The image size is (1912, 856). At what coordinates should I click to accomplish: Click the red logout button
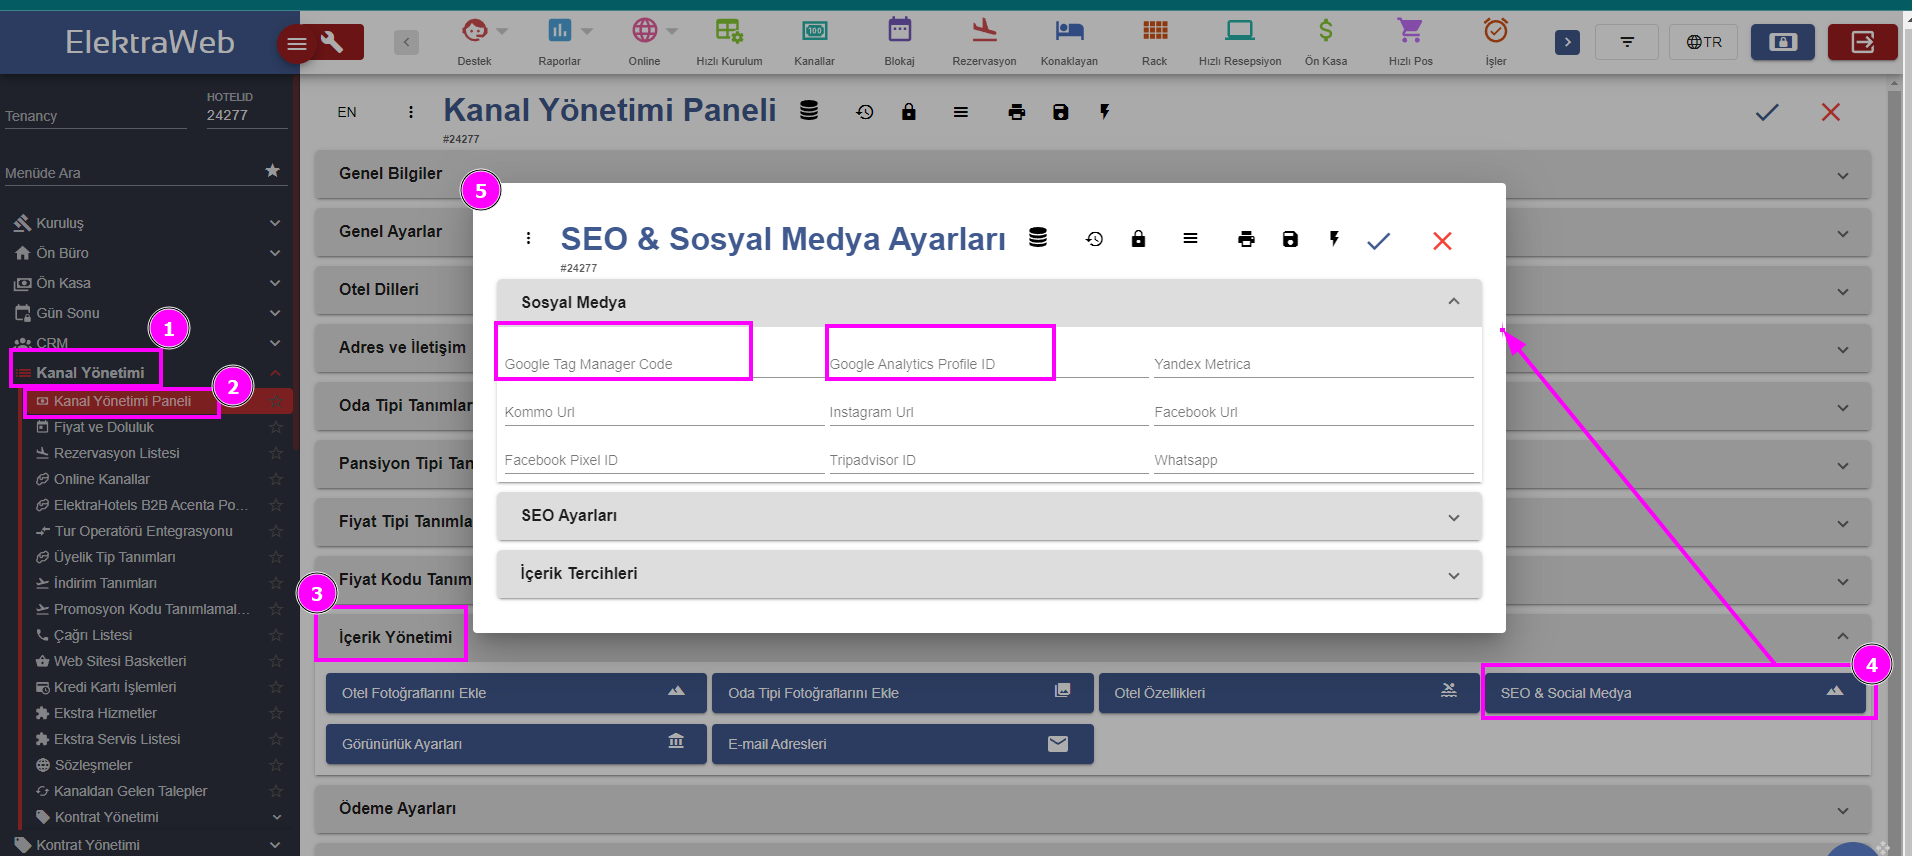(1863, 42)
